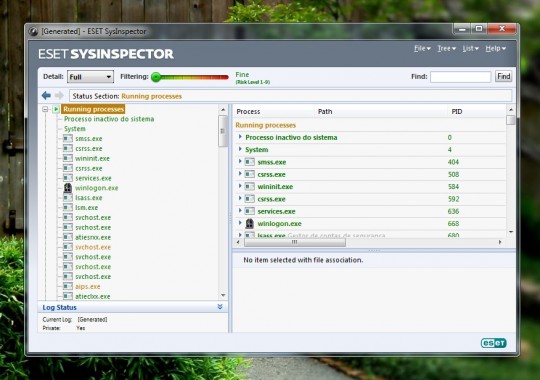540x380 pixels.
Task: Click icon of csrss.exe with PID 508
Action: 250,174
